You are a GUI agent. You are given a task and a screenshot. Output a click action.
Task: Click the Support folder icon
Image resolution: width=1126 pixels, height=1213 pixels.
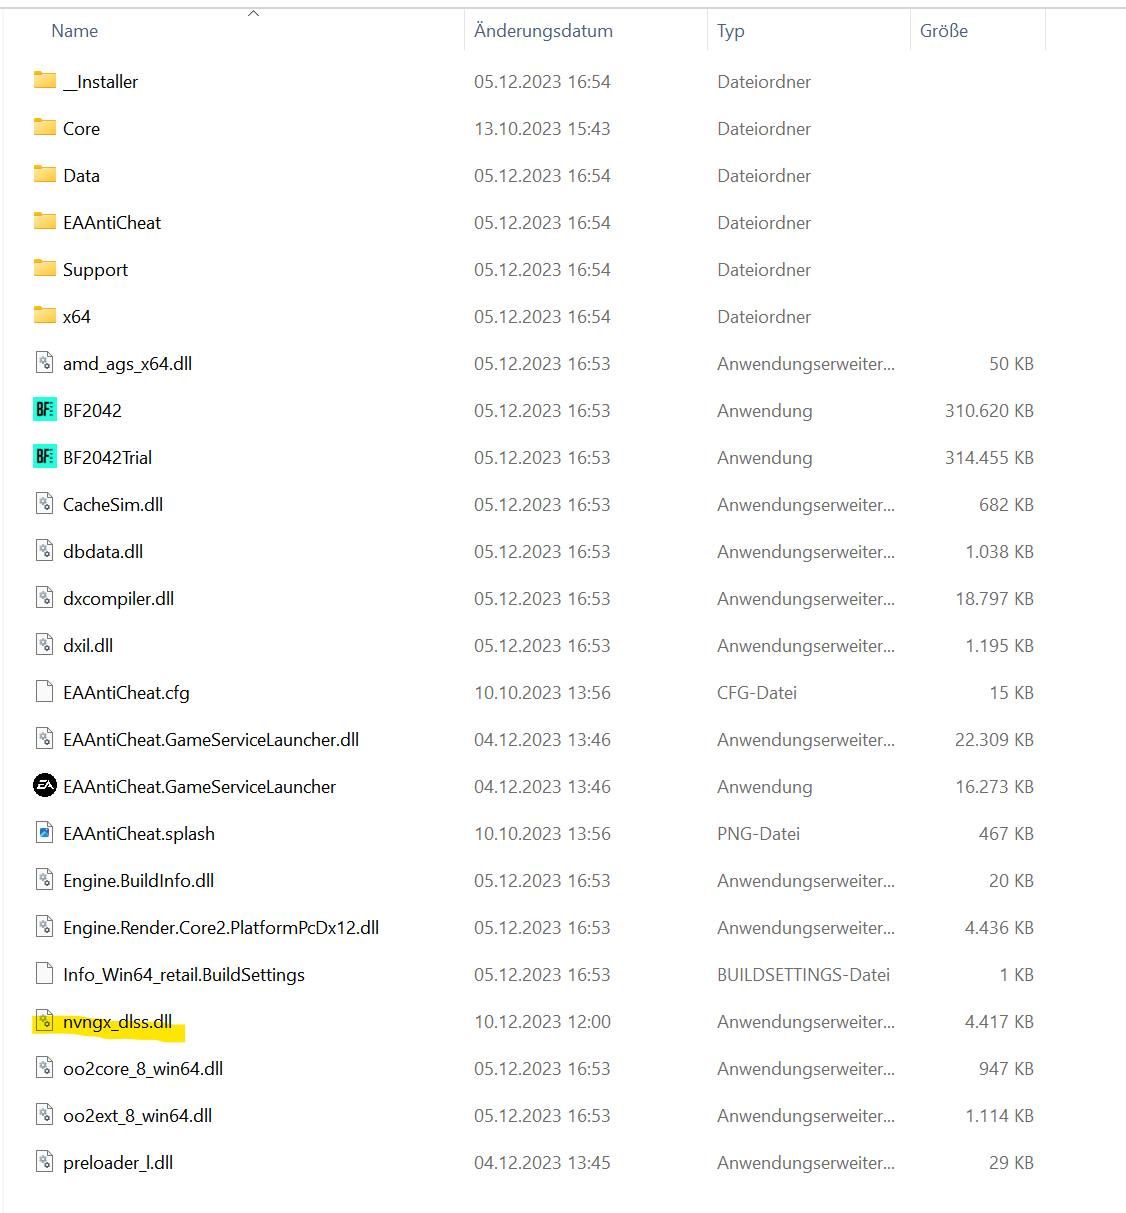click(45, 268)
